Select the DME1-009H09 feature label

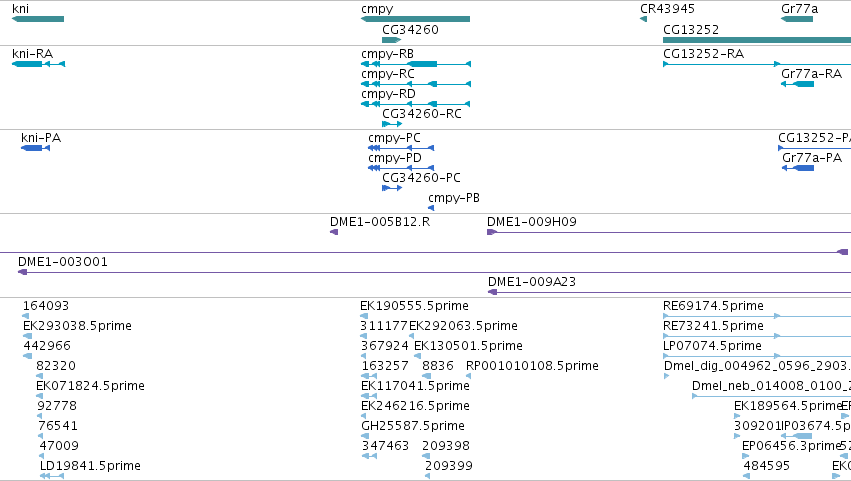pos(532,222)
